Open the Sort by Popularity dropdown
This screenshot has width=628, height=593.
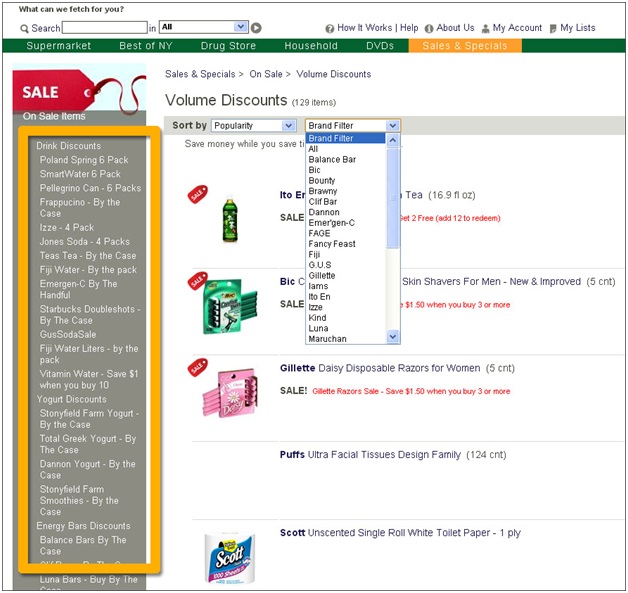254,126
